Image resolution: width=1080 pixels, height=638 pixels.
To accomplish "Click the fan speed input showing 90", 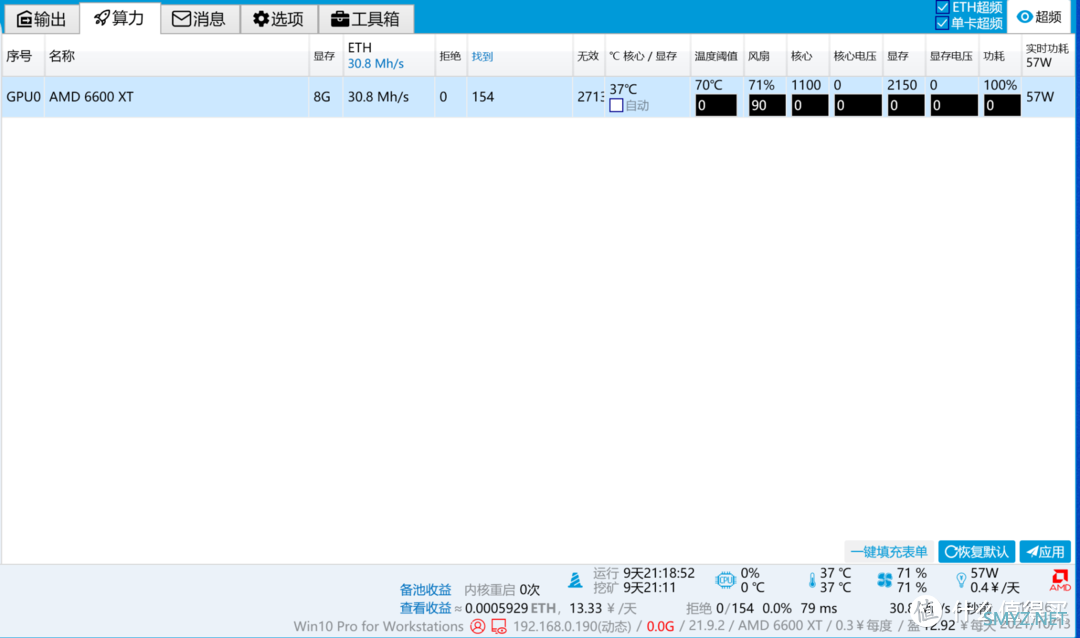I will coord(767,105).
